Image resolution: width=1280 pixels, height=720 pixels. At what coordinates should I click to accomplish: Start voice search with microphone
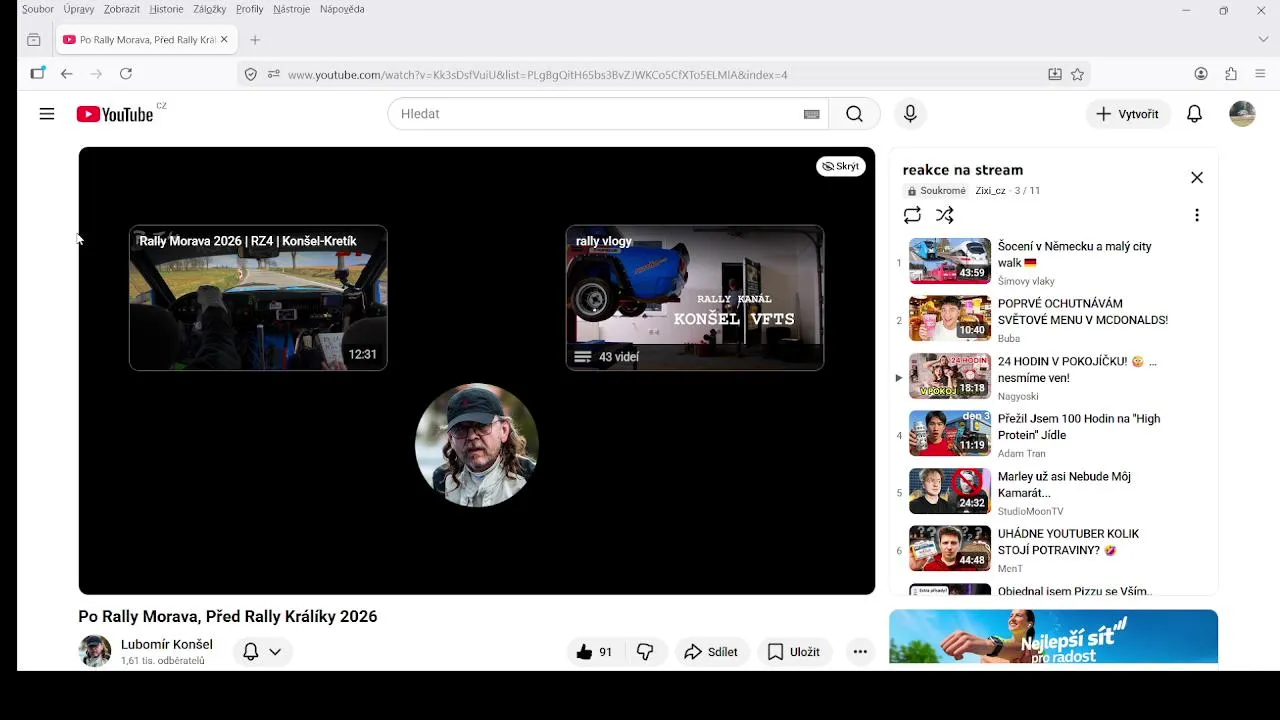pyautogui.click(x=910, y=114)
